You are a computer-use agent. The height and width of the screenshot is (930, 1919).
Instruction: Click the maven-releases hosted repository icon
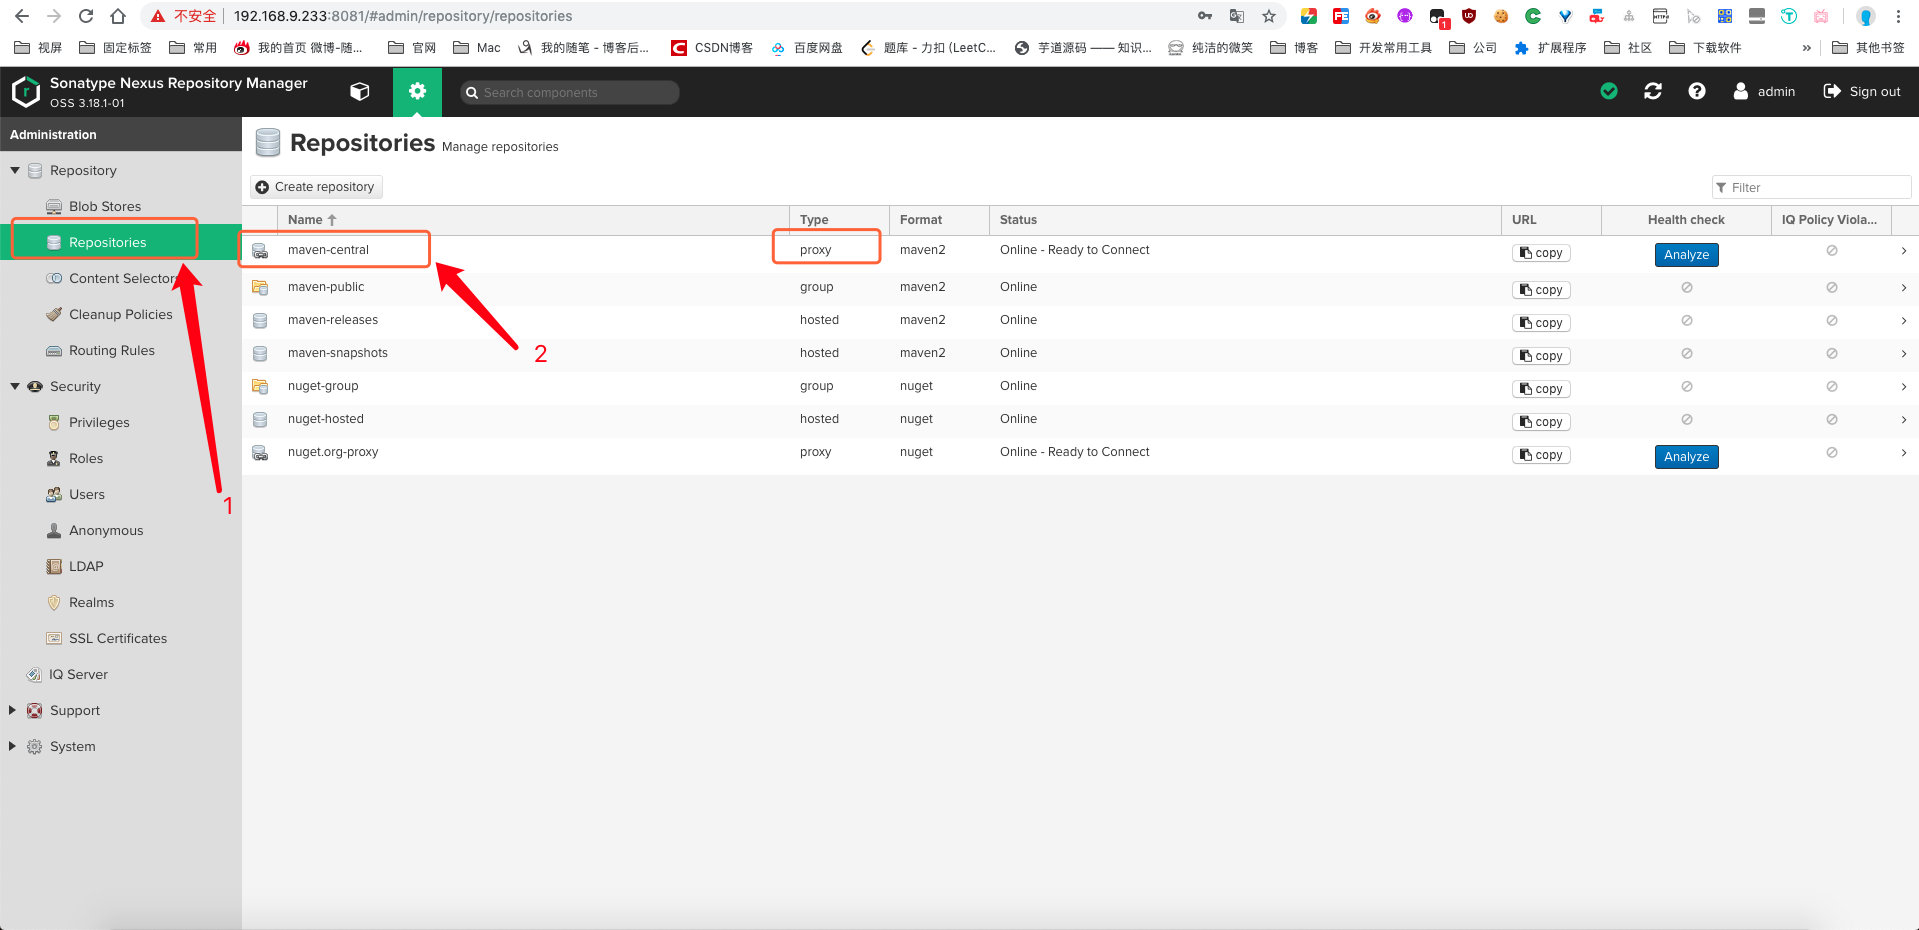pos(260,321)
